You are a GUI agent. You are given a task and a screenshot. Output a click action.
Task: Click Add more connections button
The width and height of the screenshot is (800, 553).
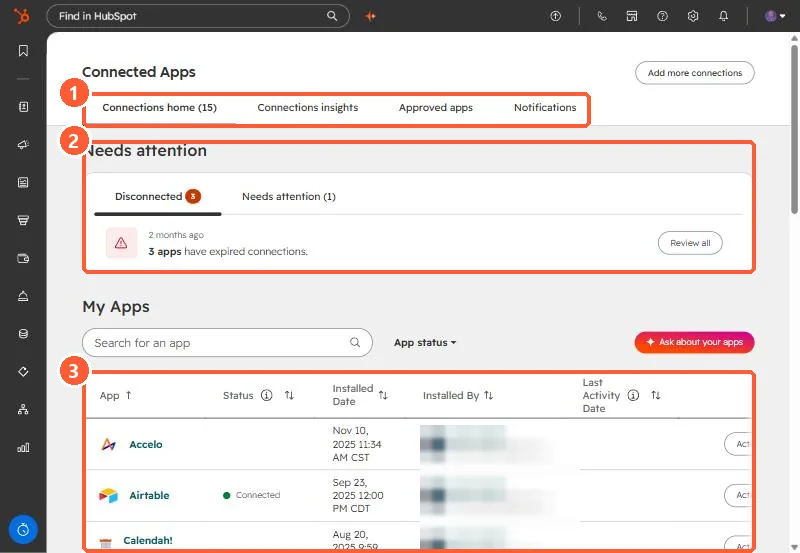[694, 73]
